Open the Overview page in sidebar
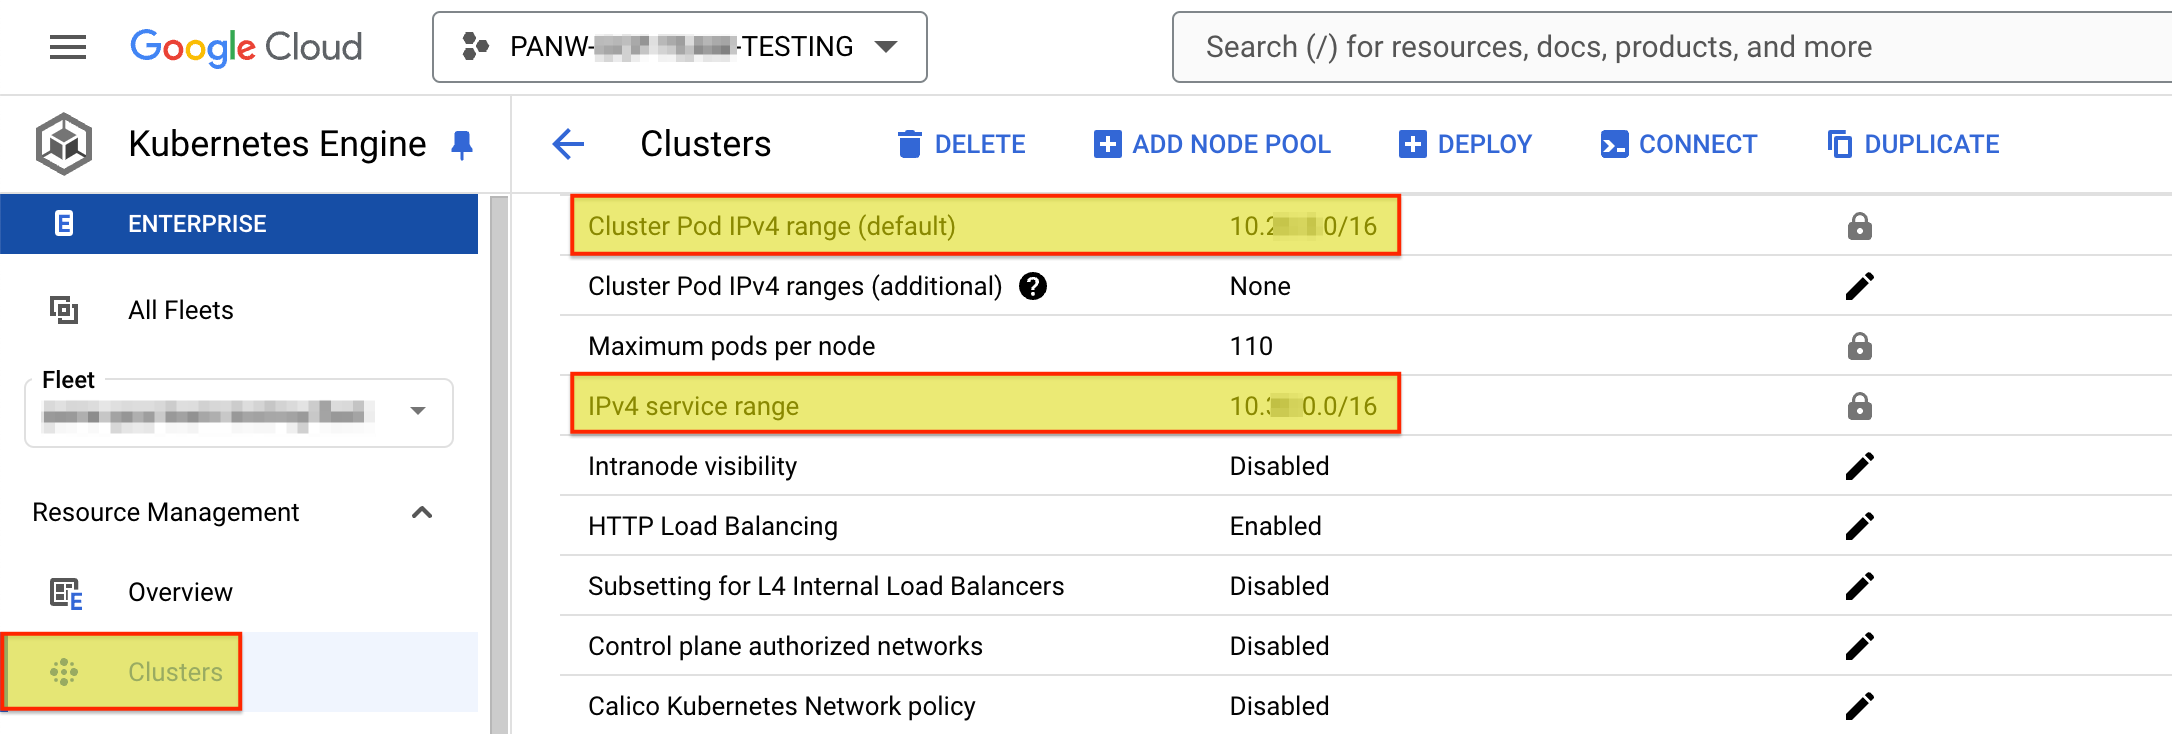The height and width of the screenshot is (734, 2172). [x=180, y=592]
